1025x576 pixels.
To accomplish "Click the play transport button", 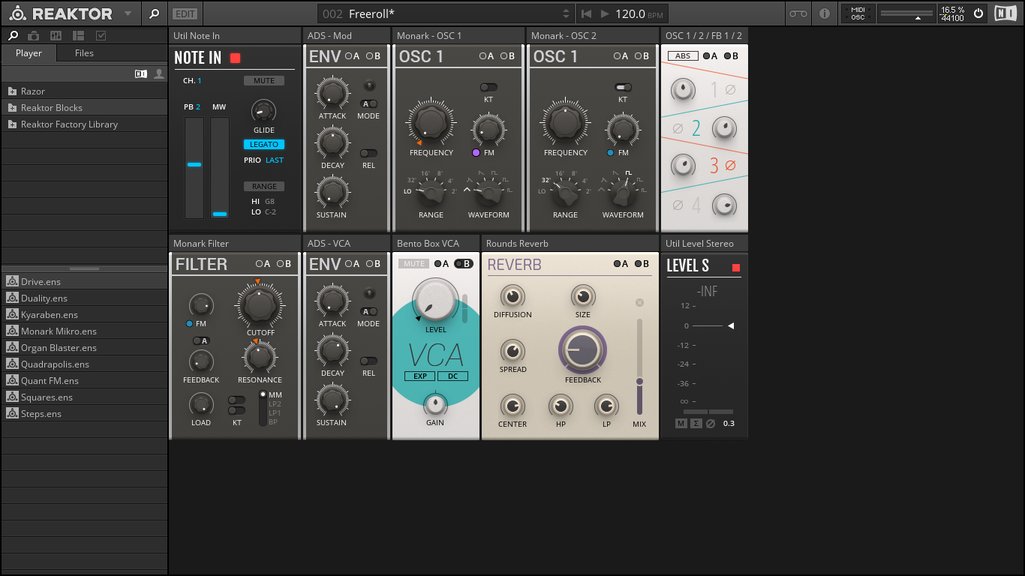I will (605, 13).
